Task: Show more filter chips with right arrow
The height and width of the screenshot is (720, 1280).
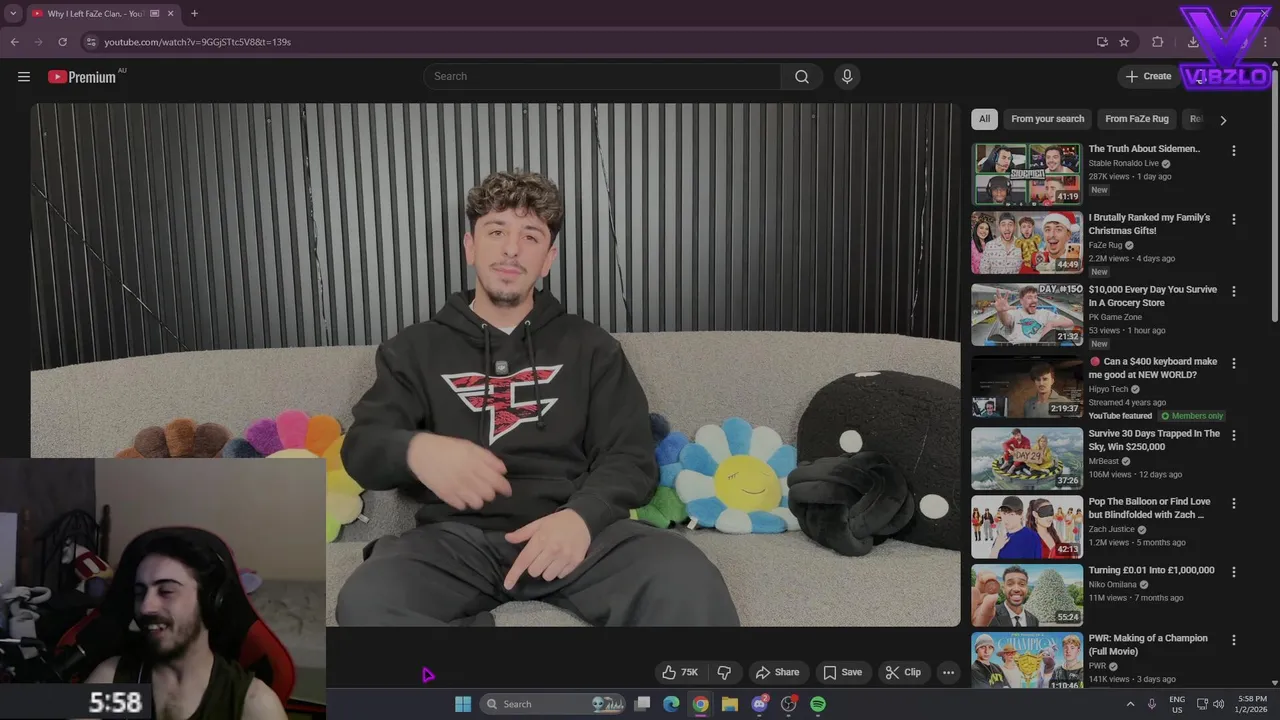Action: click(1222, 120)
